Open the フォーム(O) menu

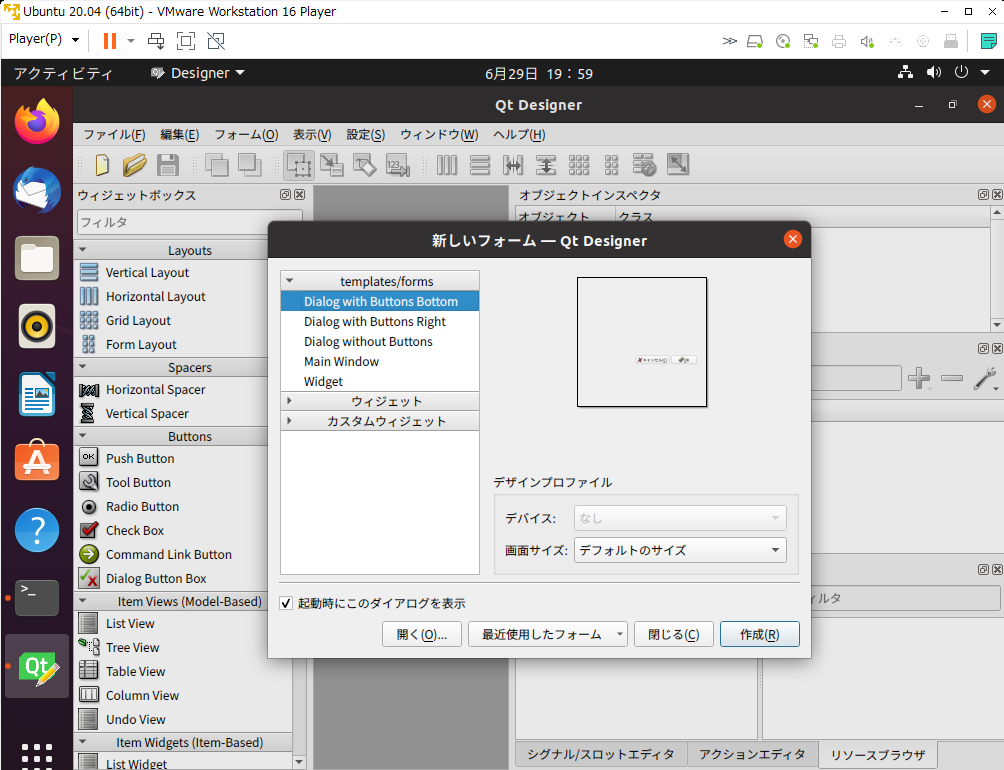[246, 134]
